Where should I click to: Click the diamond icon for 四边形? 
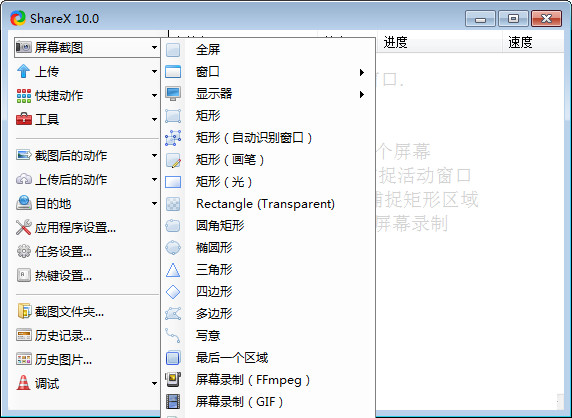click(x=173, y=292)
